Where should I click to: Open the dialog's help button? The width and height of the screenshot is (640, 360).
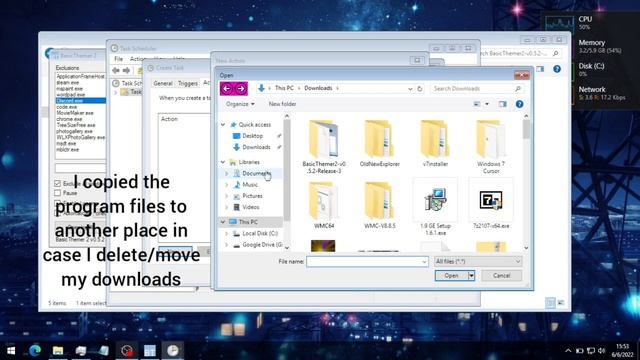point(519,104)
